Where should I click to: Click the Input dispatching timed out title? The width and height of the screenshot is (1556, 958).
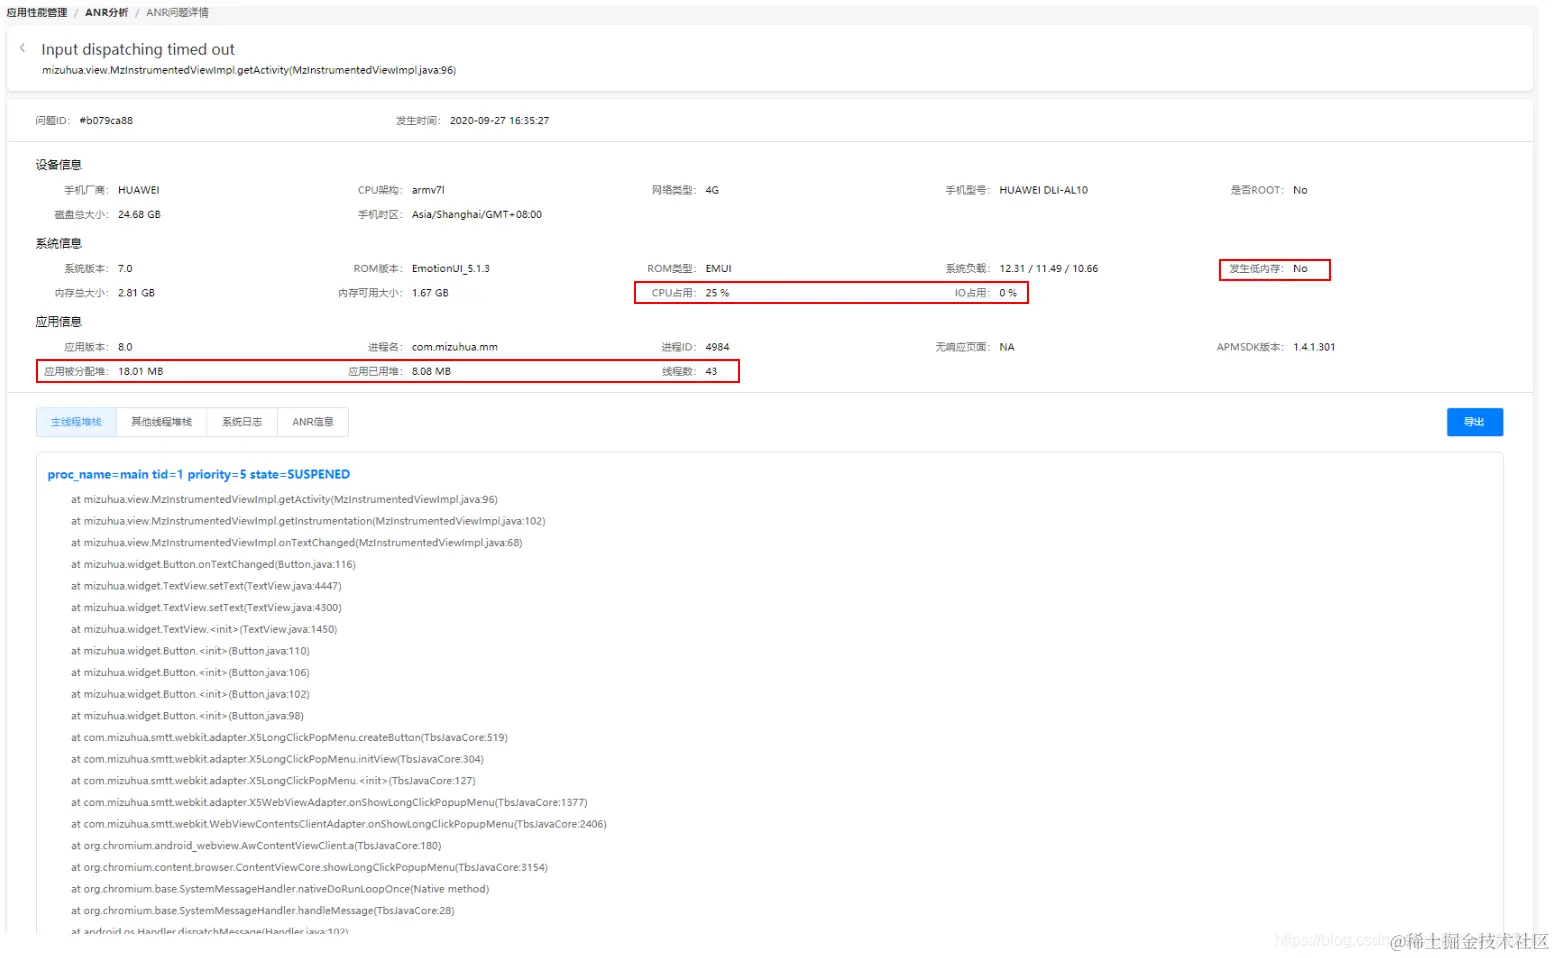138,49
